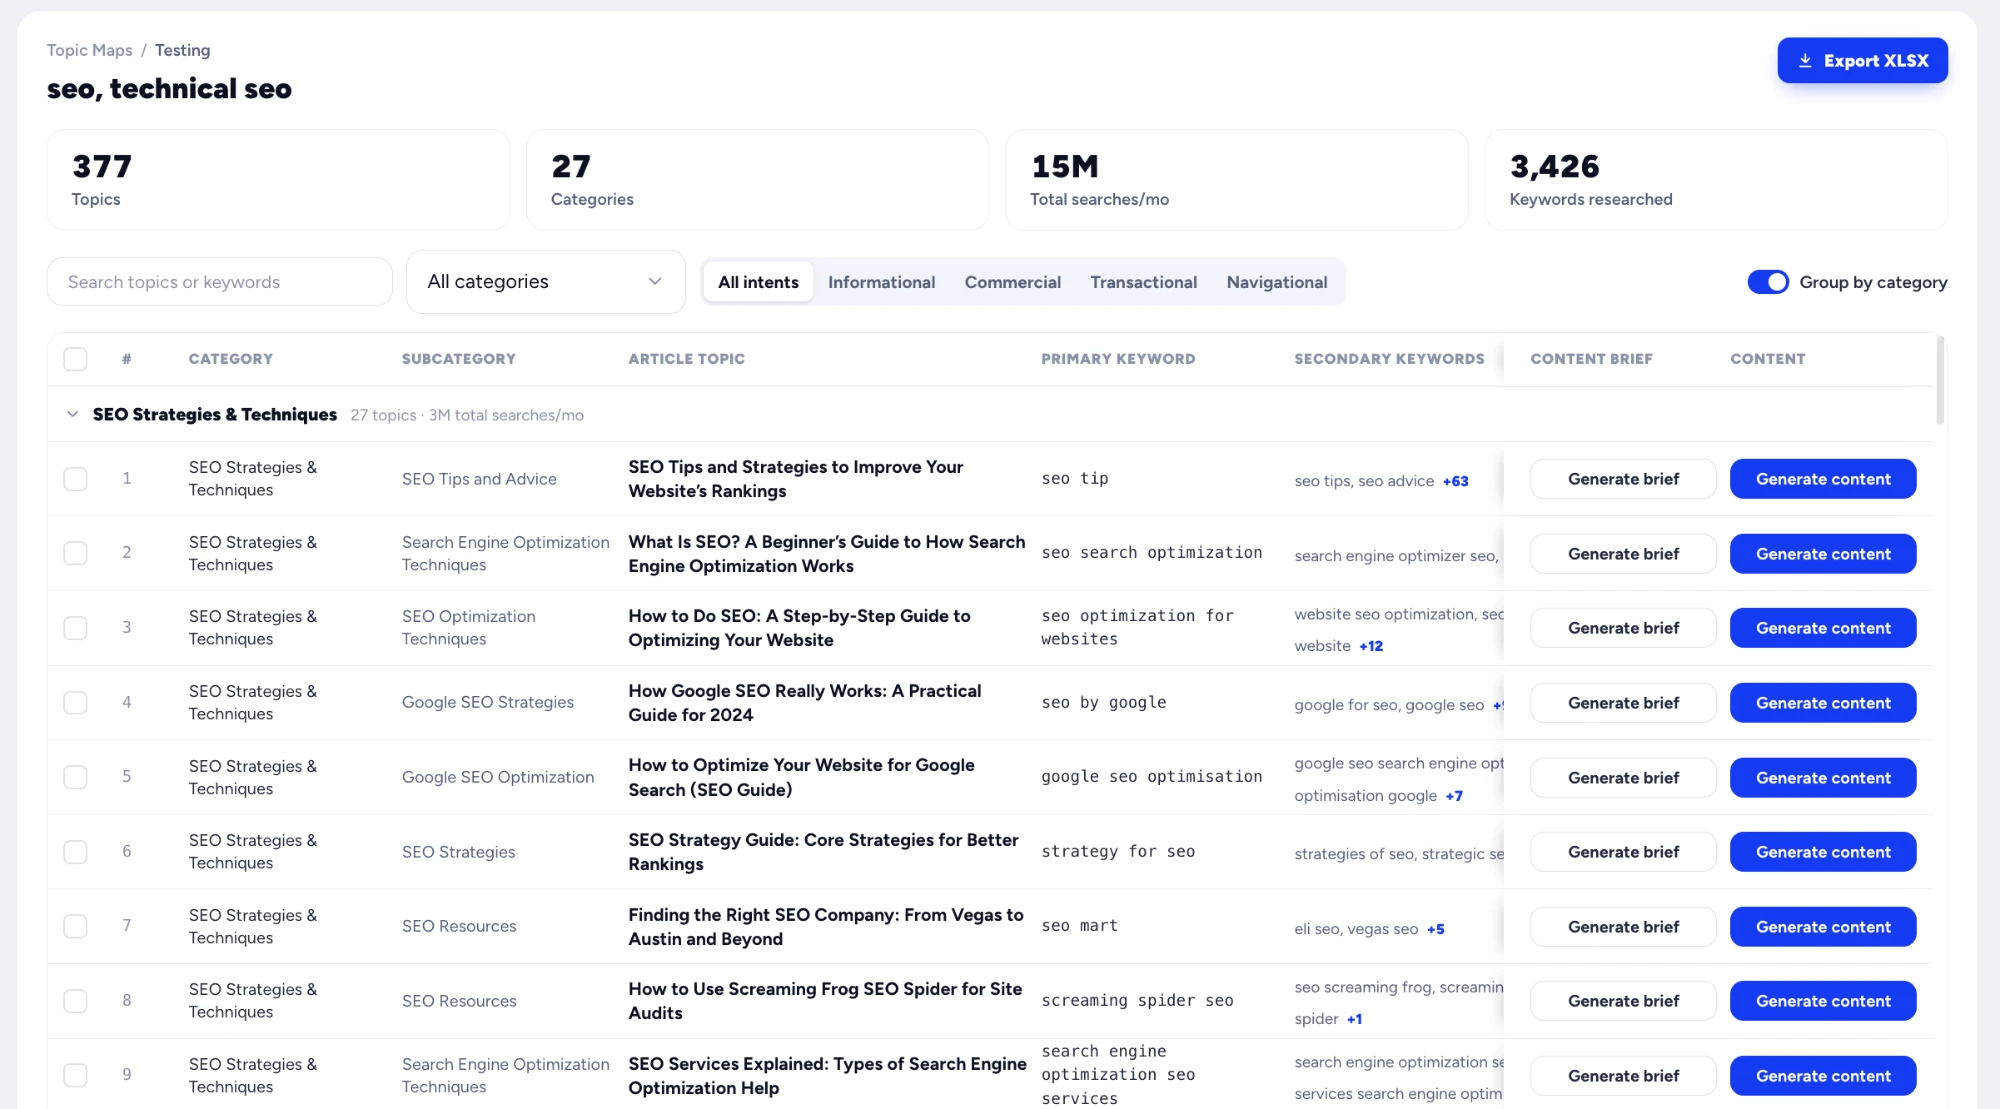Click the 377 Topics stat card

[278, 180]
